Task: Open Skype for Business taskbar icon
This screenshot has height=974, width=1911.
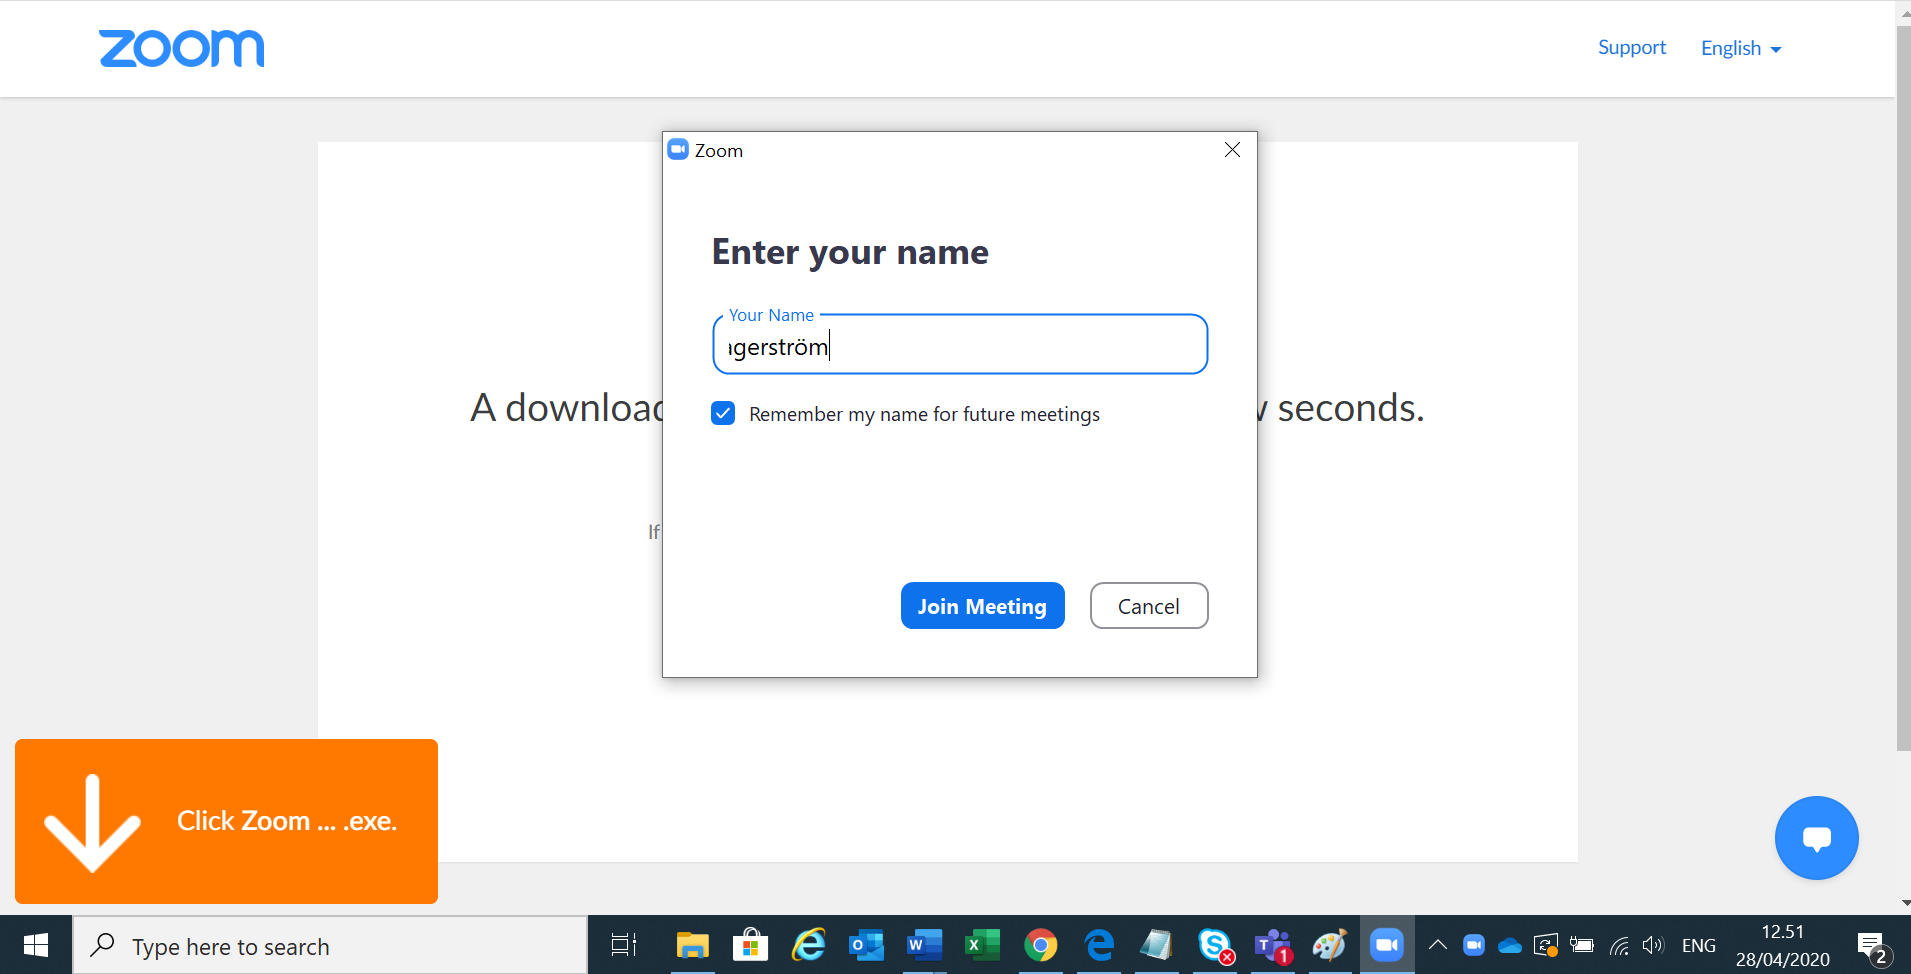Action: click(x=1214, y=945)
